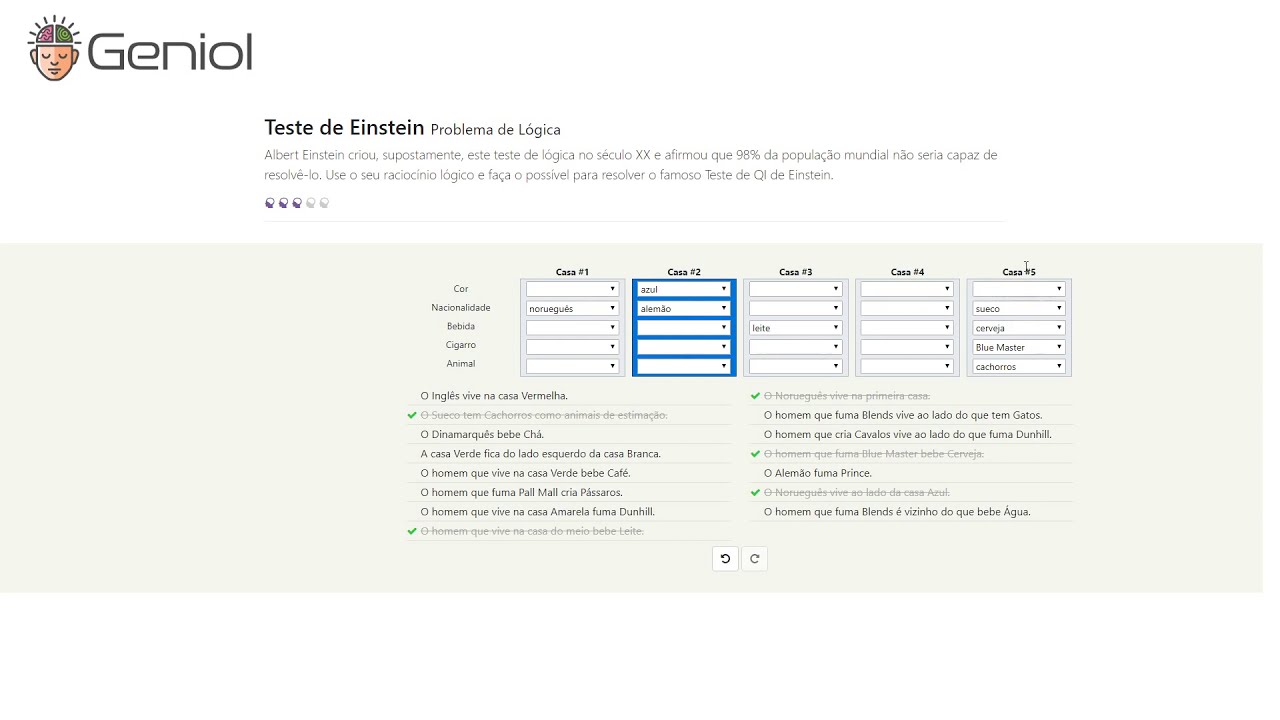Open Casa #5 Nacionalidade dropdown showing sueco

click(x=1019, y=308)
